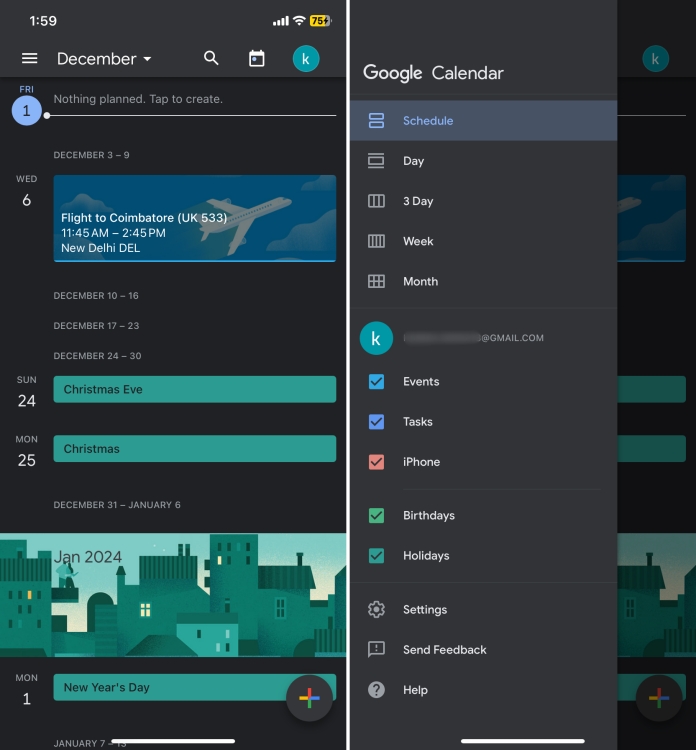Tap home indicator bar on left screen
The image size is (696, 750).
(173, 741)
